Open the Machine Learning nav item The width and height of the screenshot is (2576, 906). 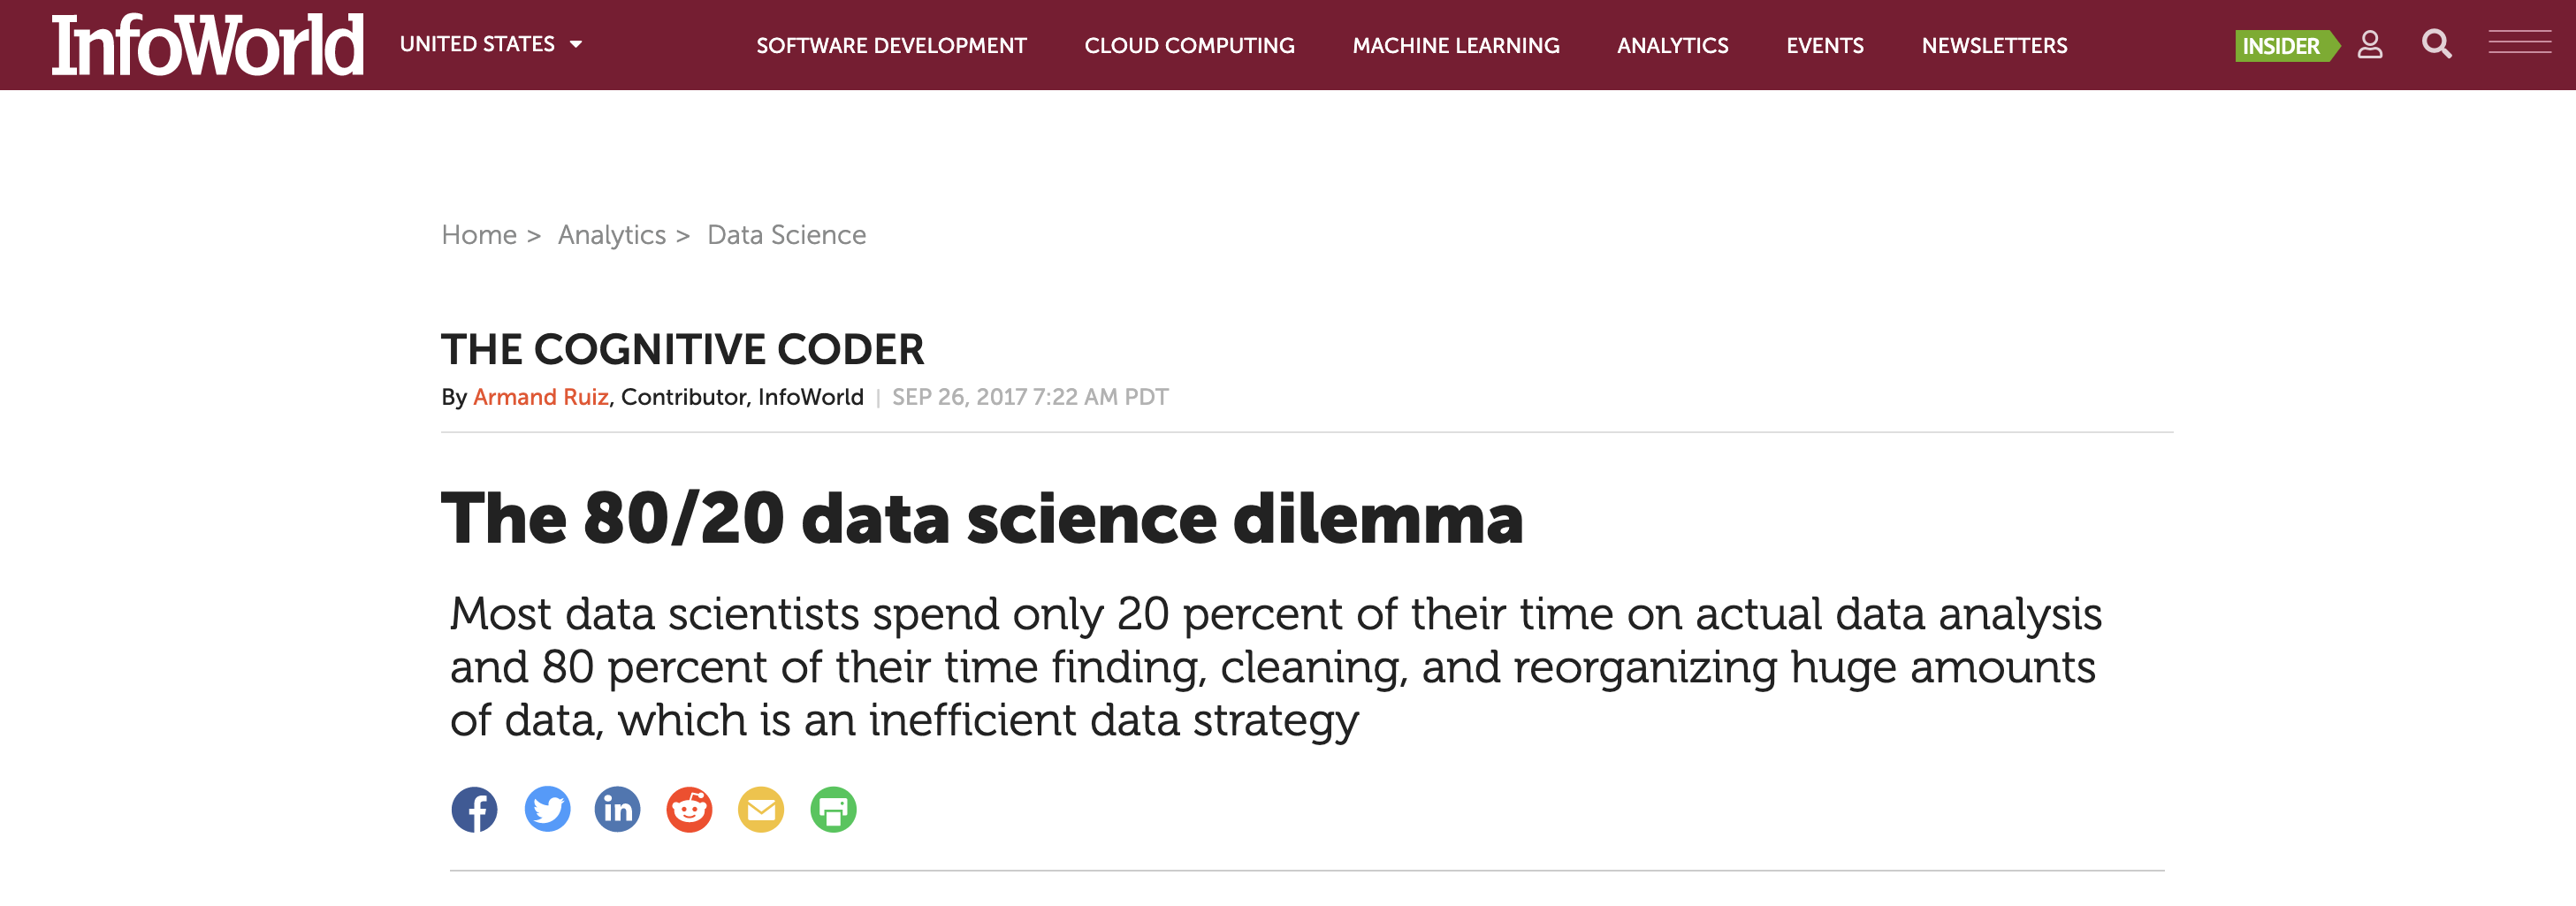(1455, 46)
